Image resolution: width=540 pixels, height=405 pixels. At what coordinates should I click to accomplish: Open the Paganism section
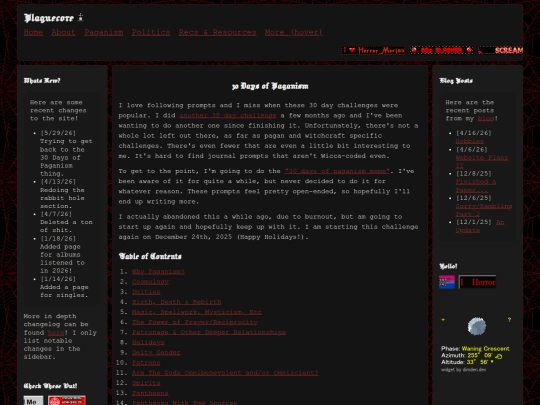click(x=104, y=32)
